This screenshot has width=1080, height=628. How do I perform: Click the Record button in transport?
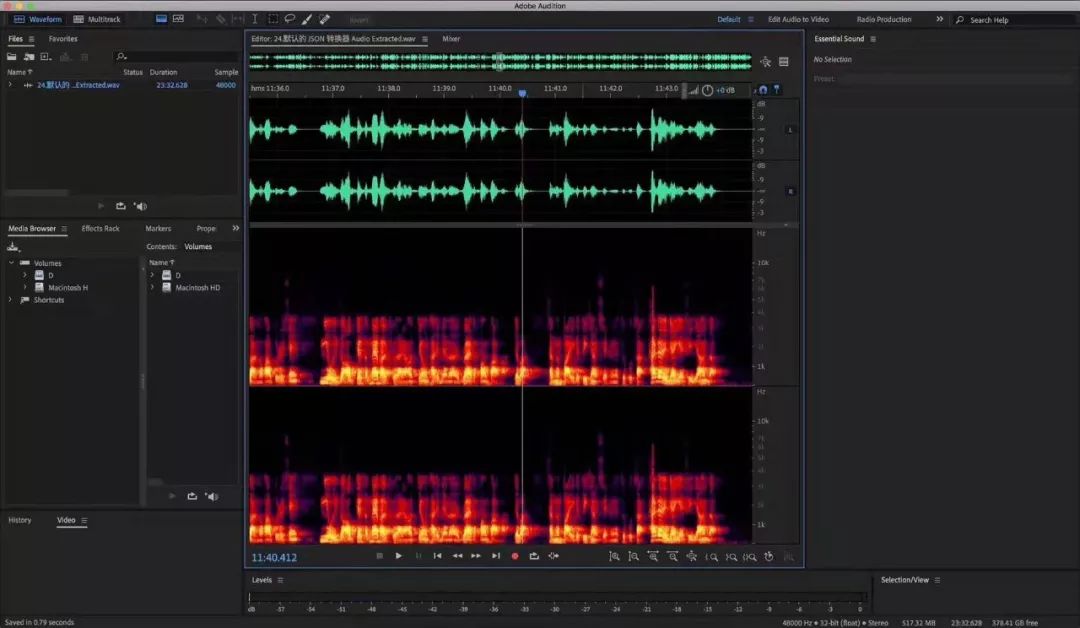pyautogui.click(x=515, y=556)
